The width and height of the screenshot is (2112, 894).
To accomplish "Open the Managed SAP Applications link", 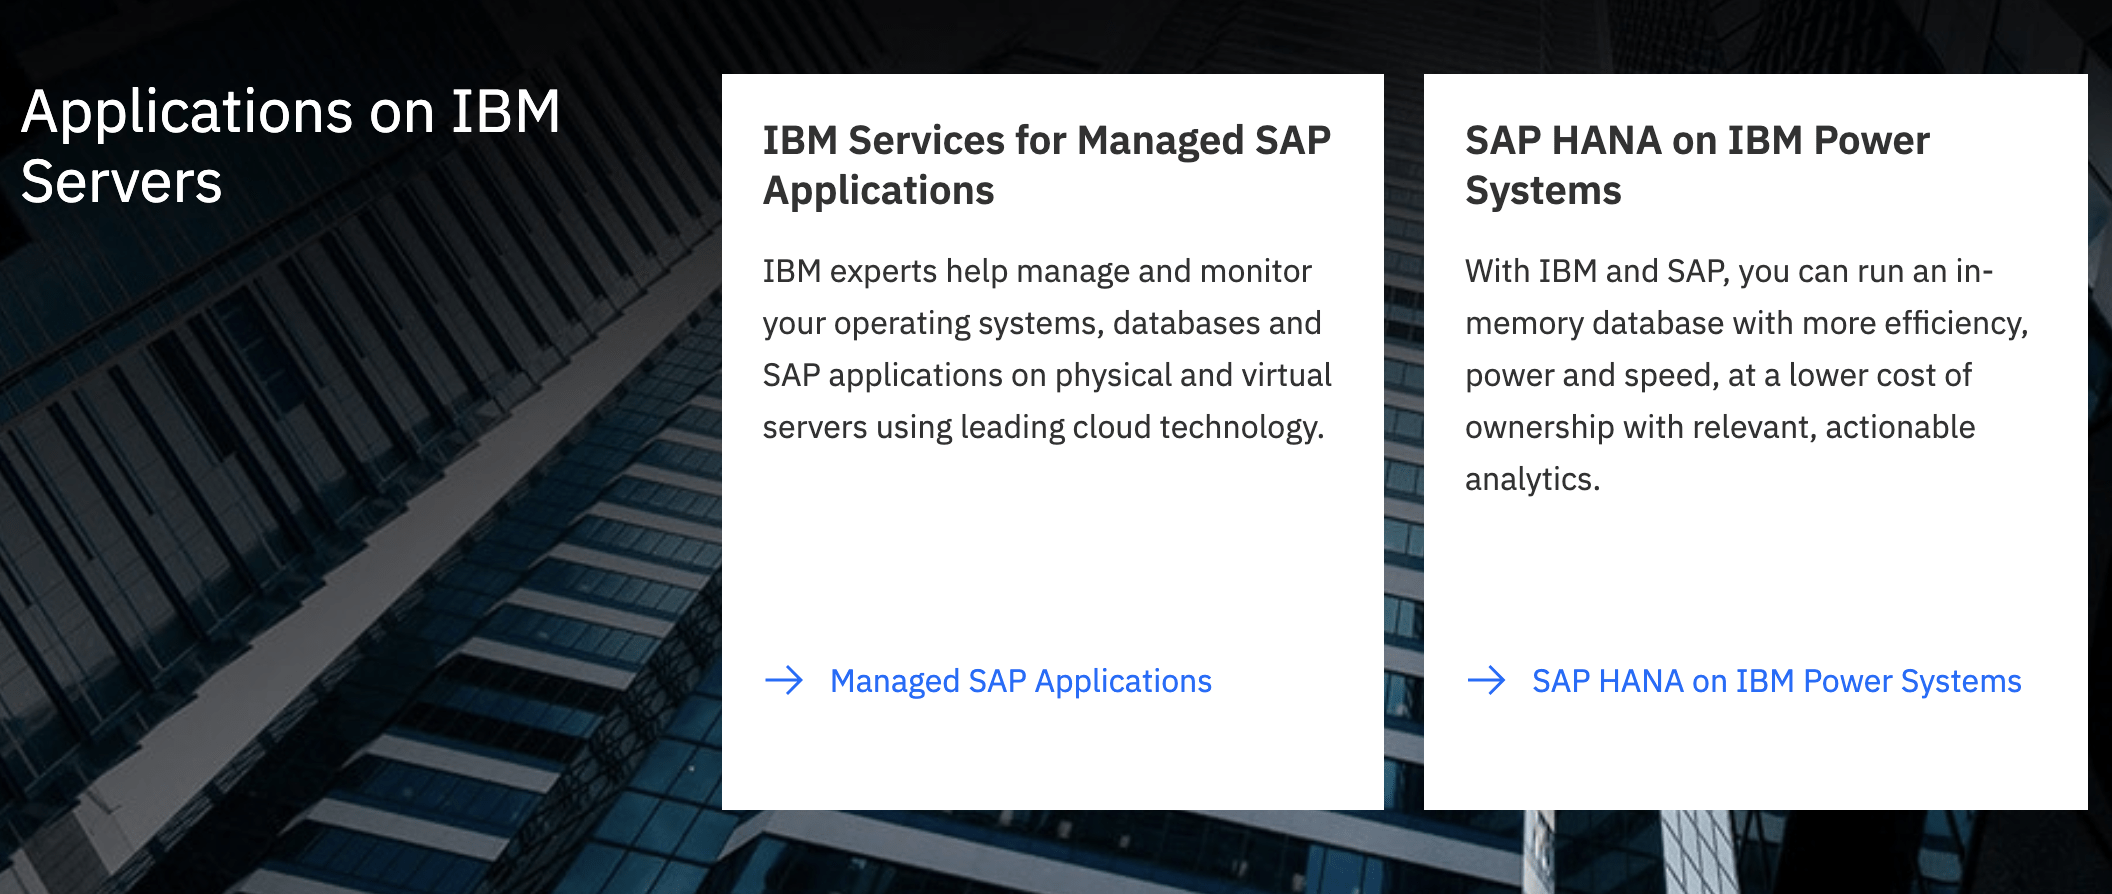I will [x=1020, y=681].
